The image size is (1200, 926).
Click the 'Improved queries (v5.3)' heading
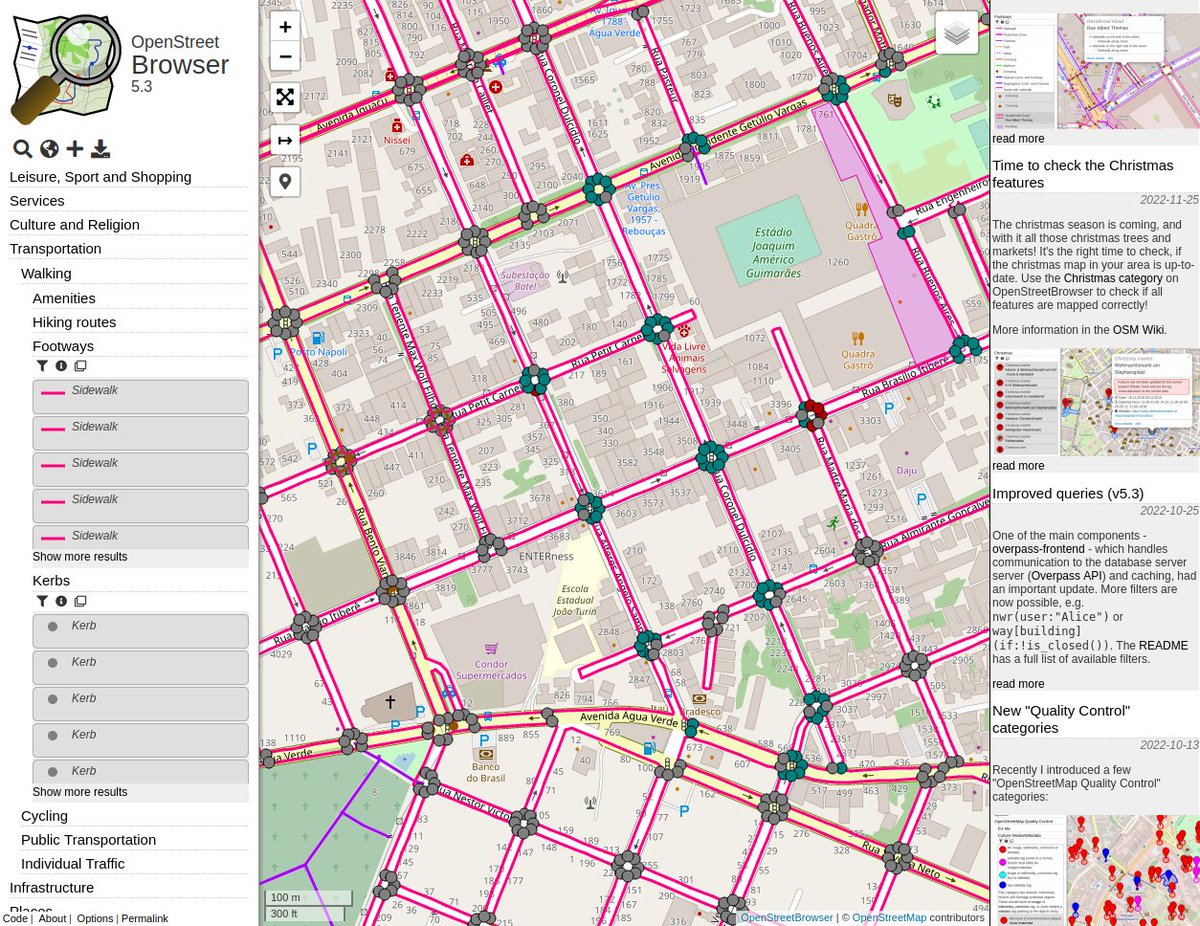(1067, 493)
